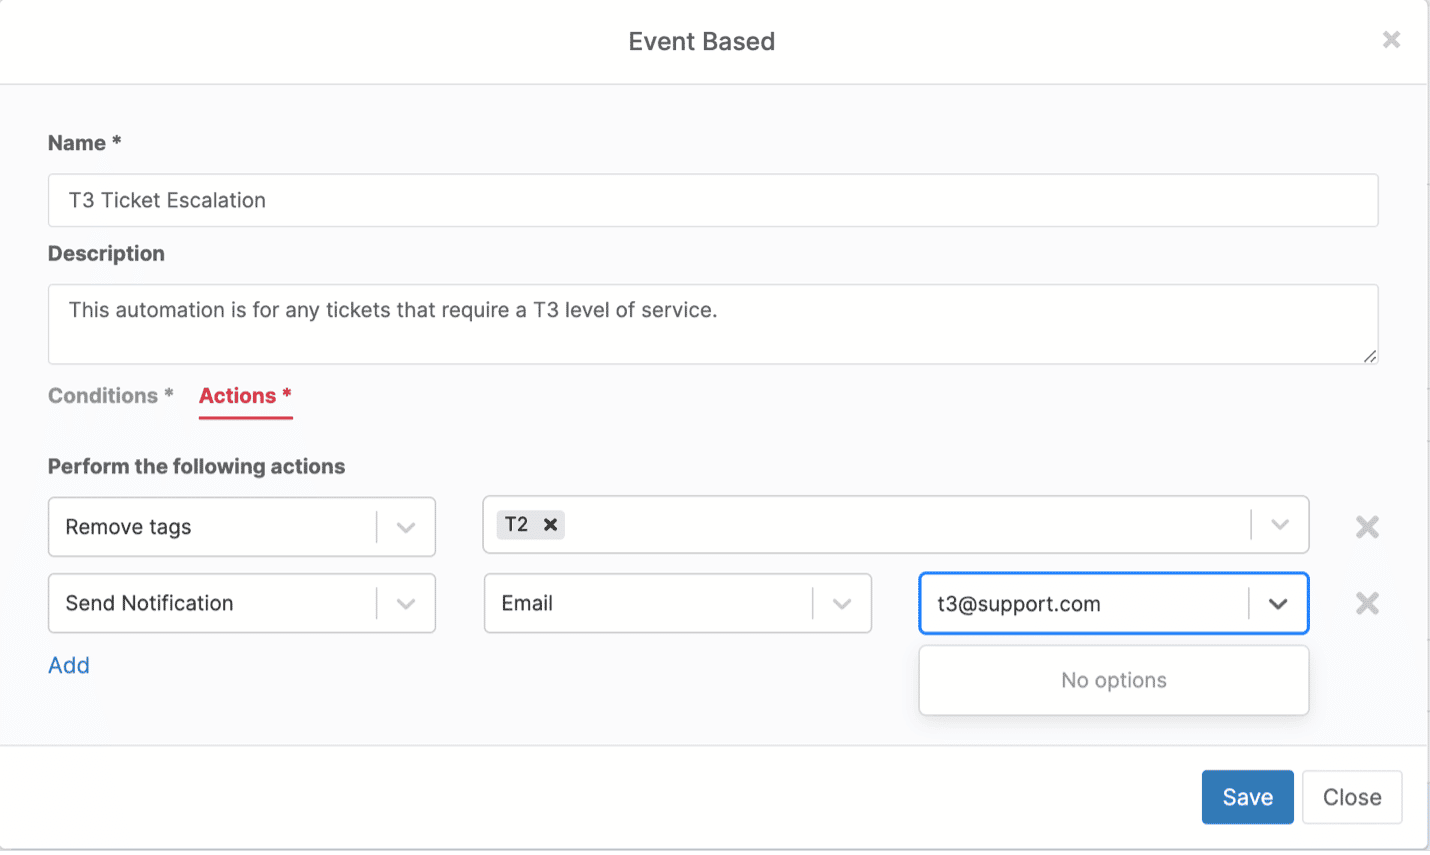Close the Event Based dialog with X icon
The image size is (1430, 855).
click(1391, 40)
